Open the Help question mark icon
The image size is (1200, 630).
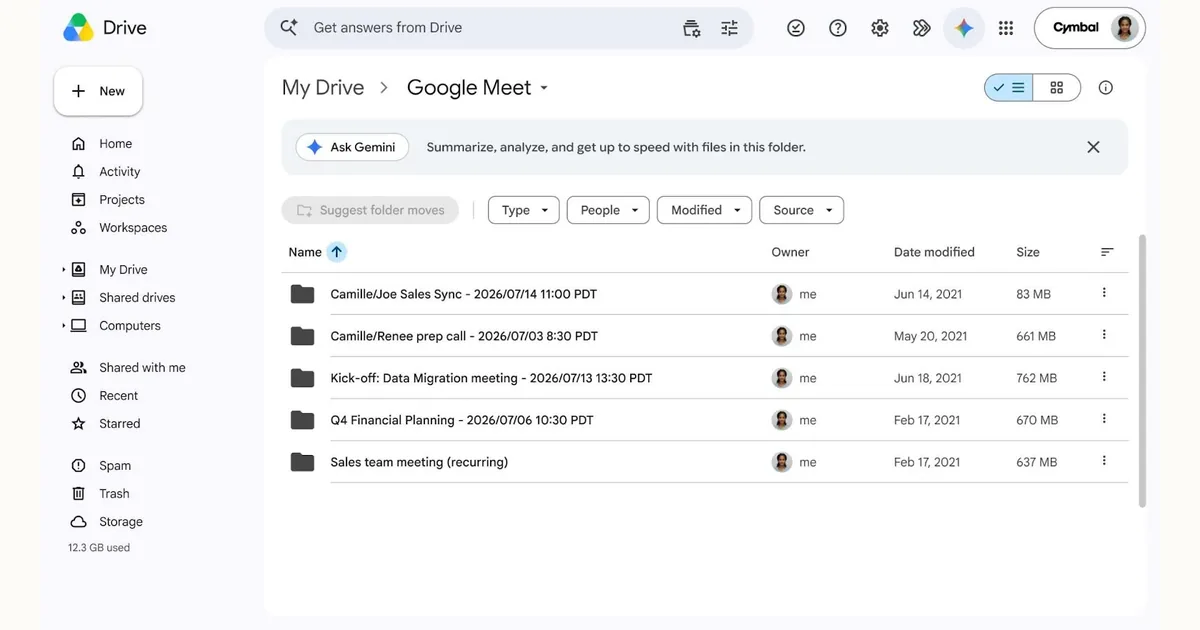click(x=838, y=28)
